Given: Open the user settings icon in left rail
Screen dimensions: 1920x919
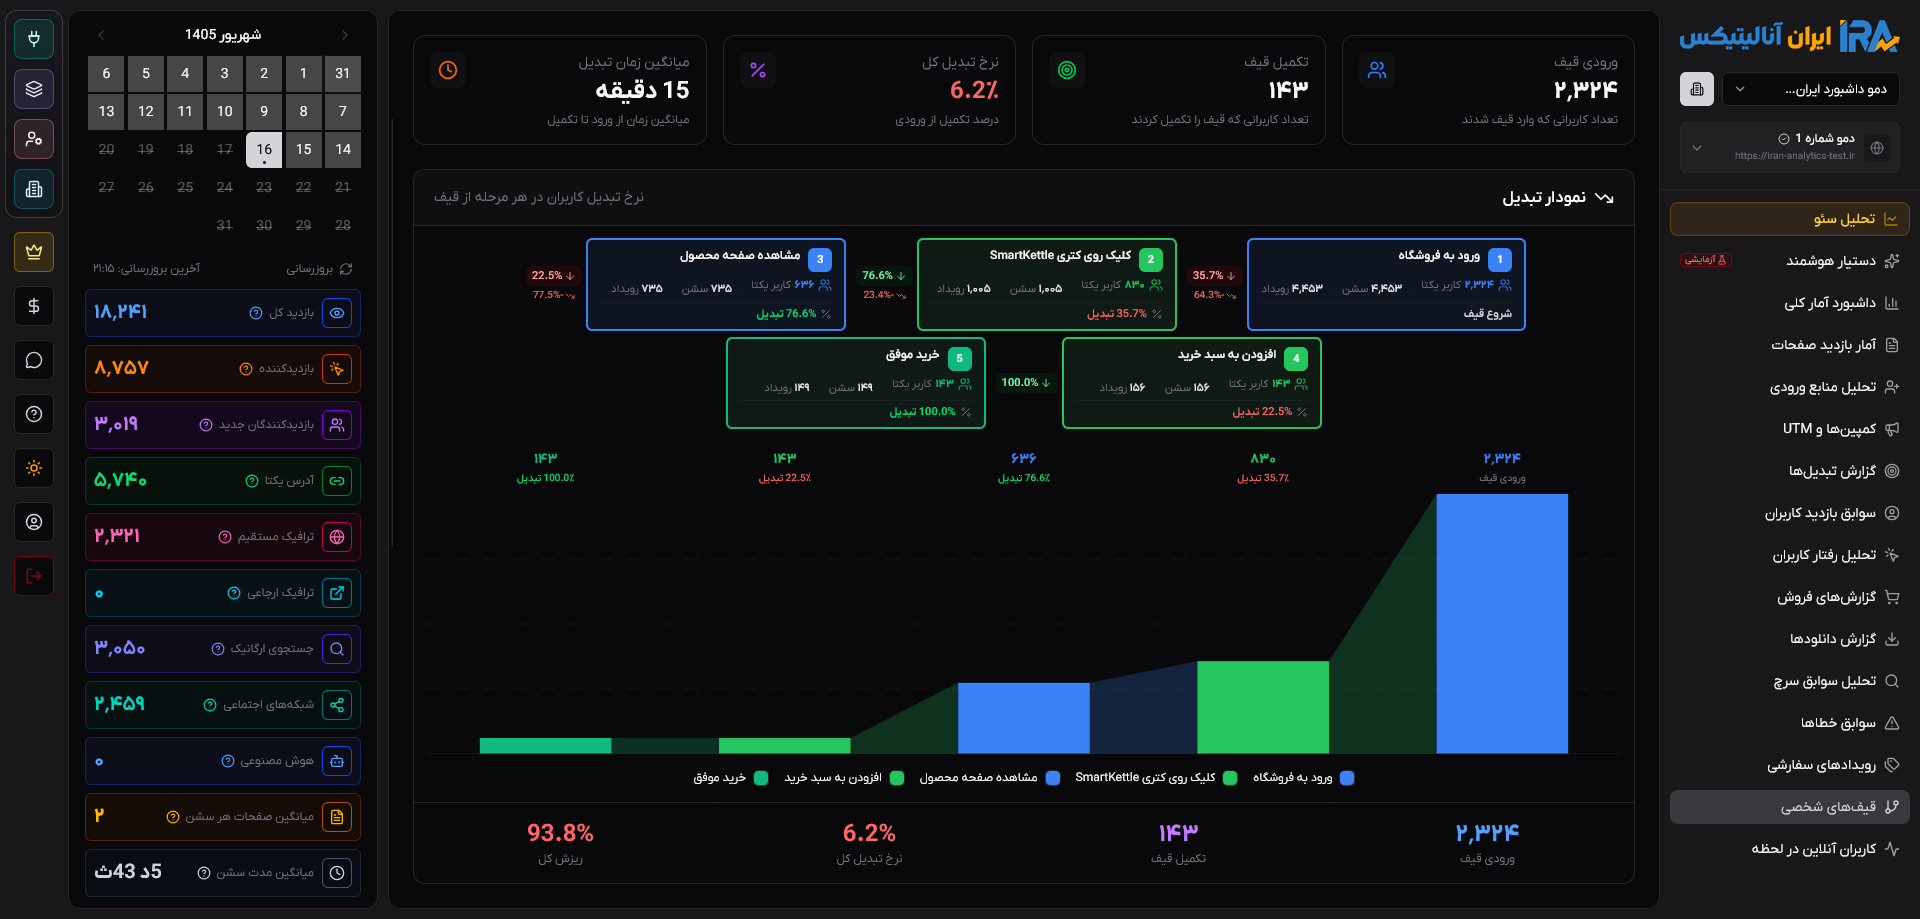Looking at the screenshot, I should click(34, 139).
